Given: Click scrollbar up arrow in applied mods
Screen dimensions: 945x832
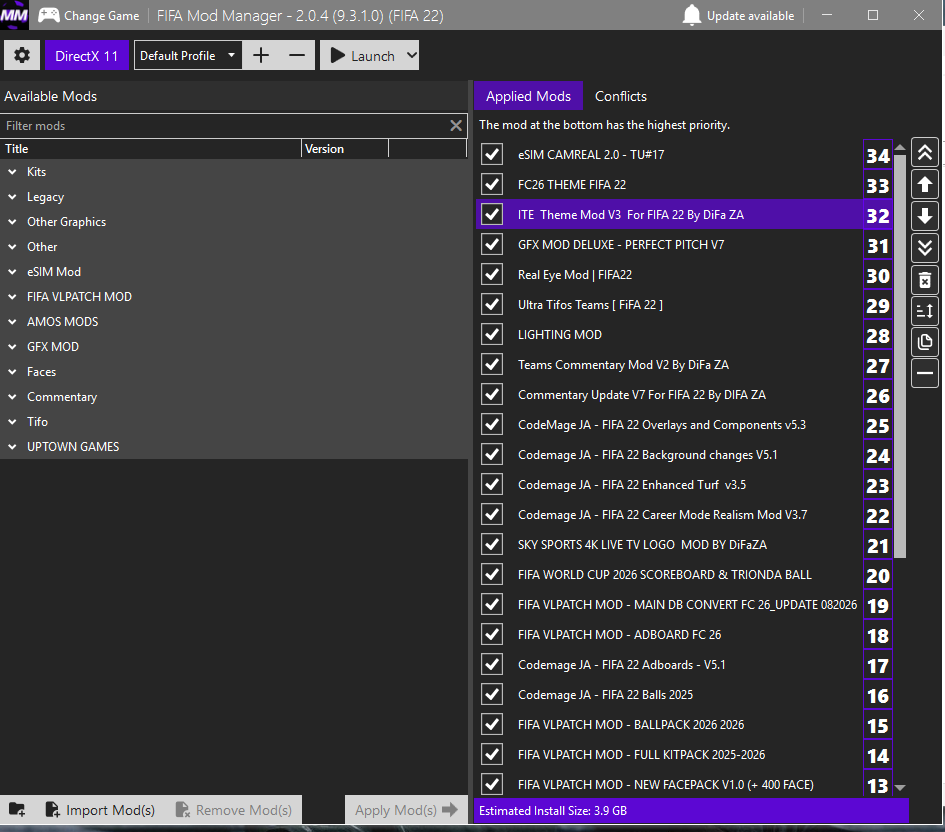Looking at the screenshot, I should (x=900, y=146).
